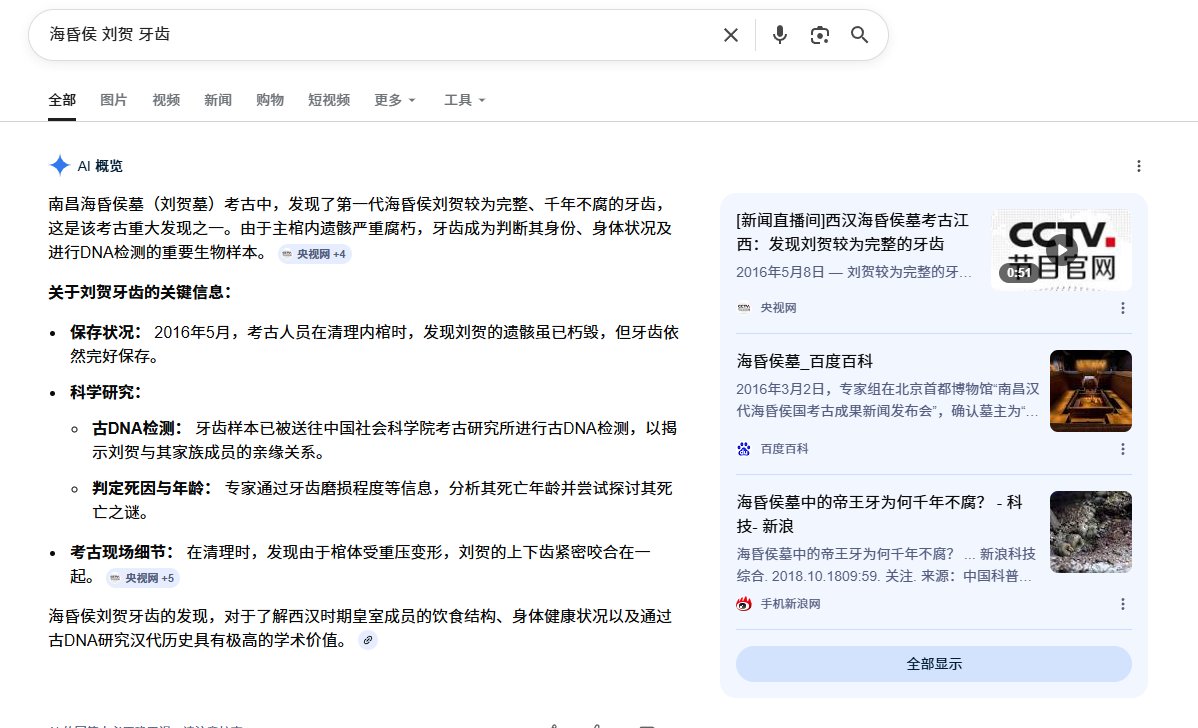
Task: Click the 保存状况 bullet label
Action: tap(105, 332)
